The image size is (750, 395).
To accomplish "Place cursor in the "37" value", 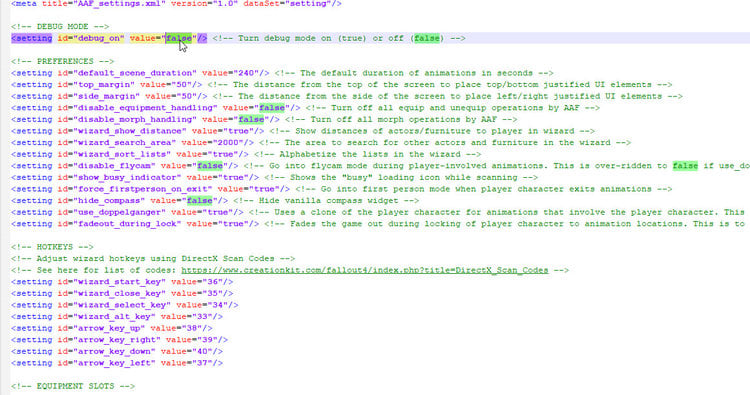I will (x=202, y=363).
